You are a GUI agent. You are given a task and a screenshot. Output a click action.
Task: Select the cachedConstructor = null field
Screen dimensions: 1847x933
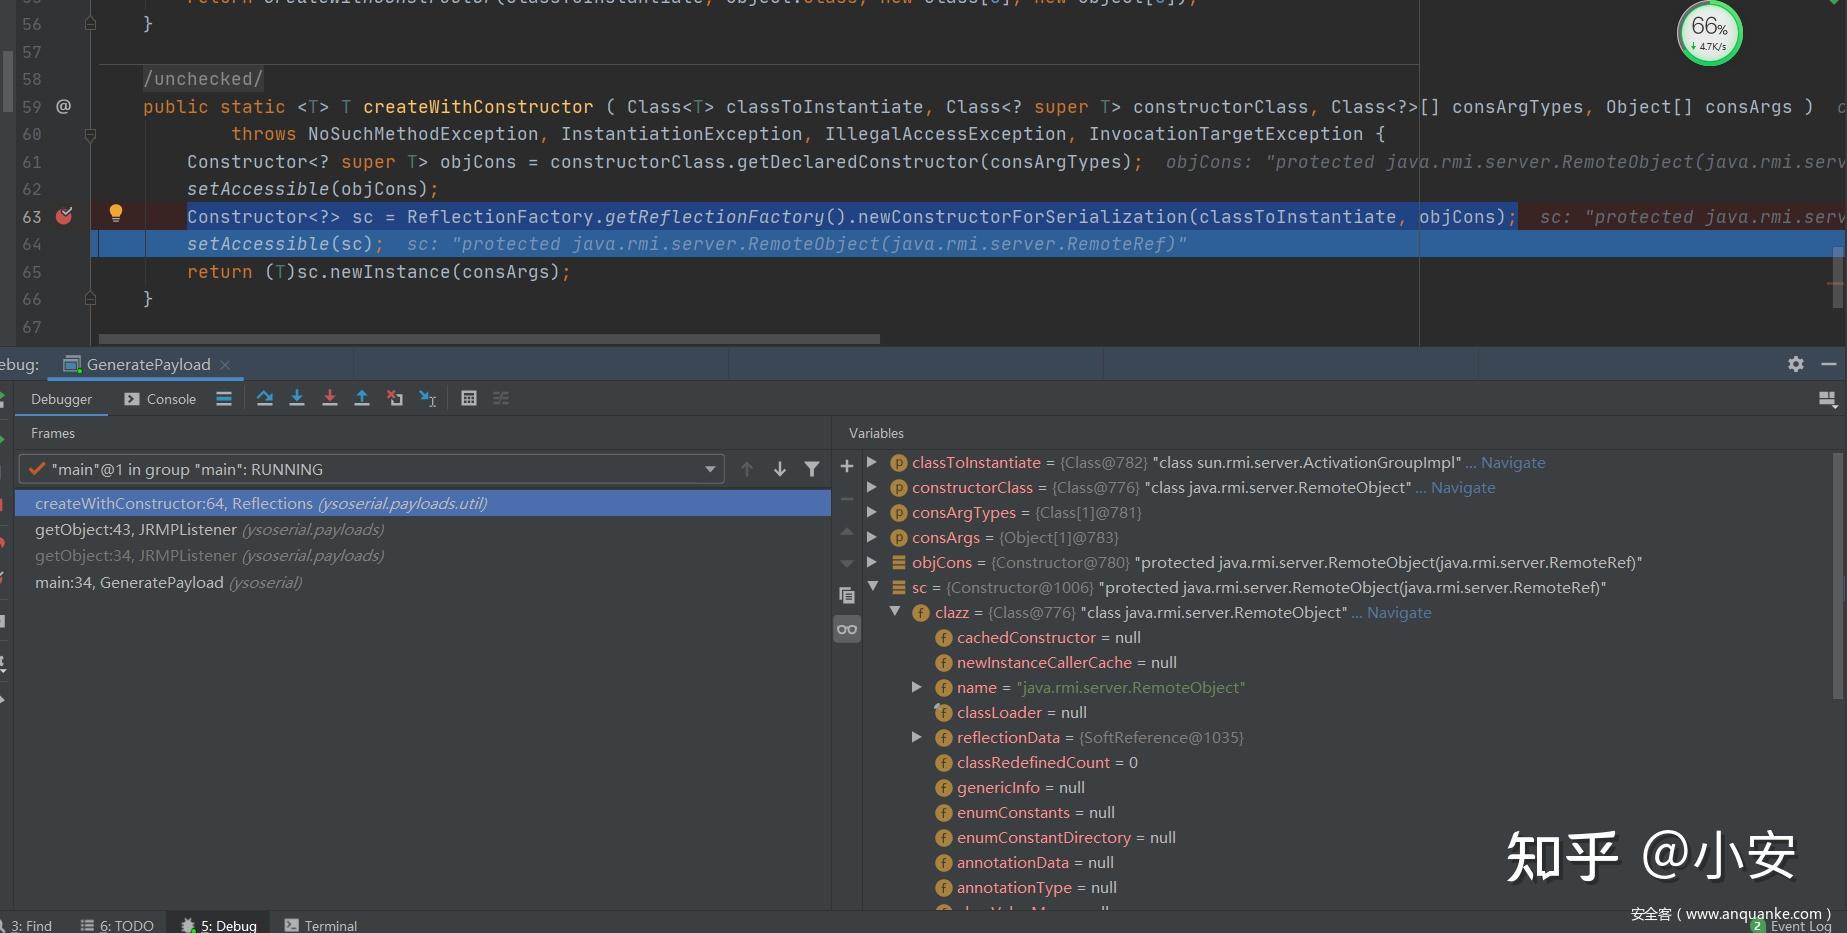(x=1038, y=637)
